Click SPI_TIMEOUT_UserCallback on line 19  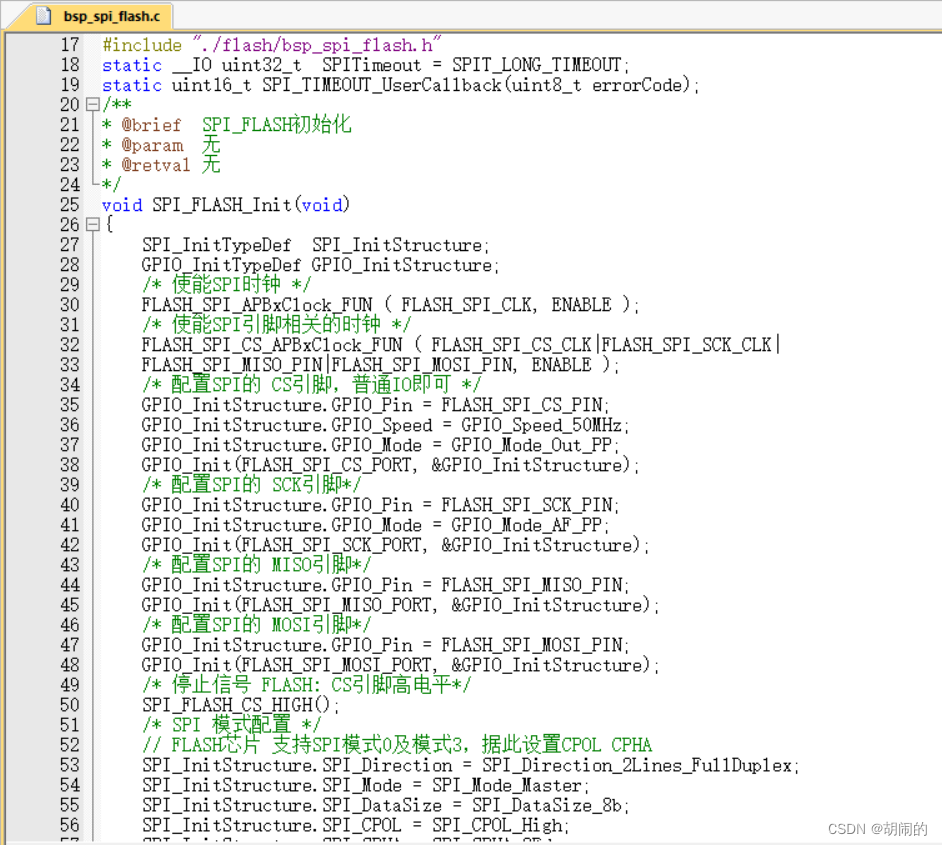(x=381, y=85)
